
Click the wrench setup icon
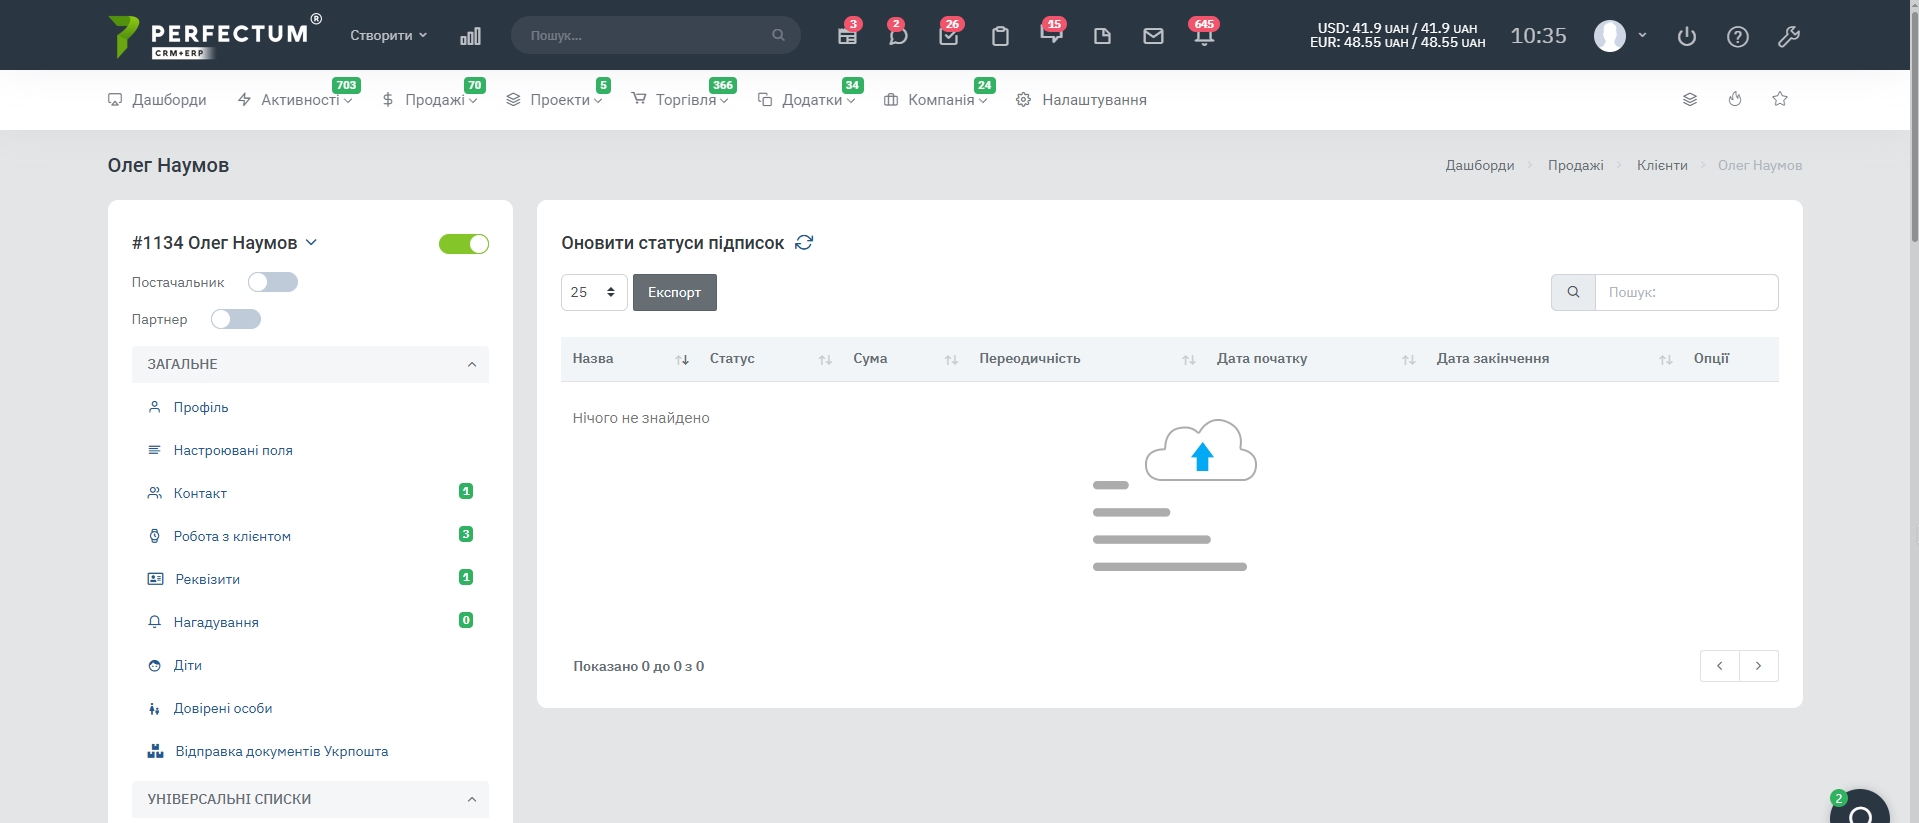point(1789,37)
